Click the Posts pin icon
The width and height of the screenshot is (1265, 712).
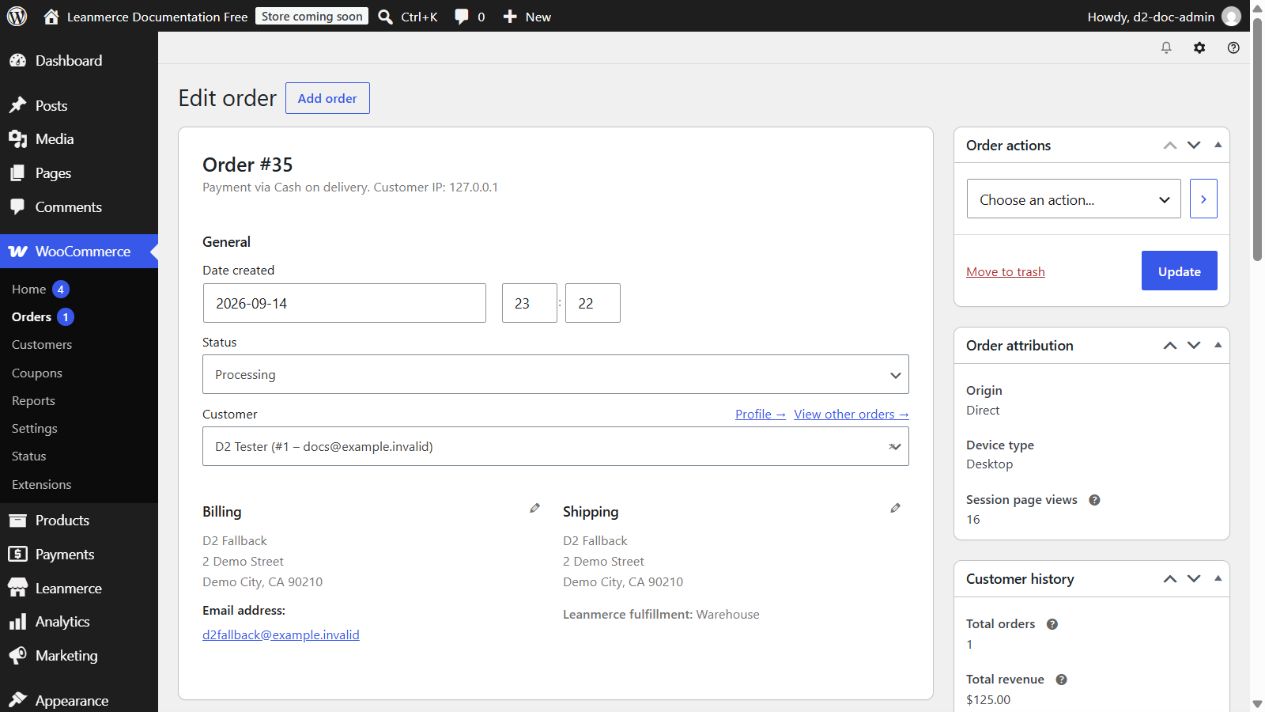pos(17,105)
